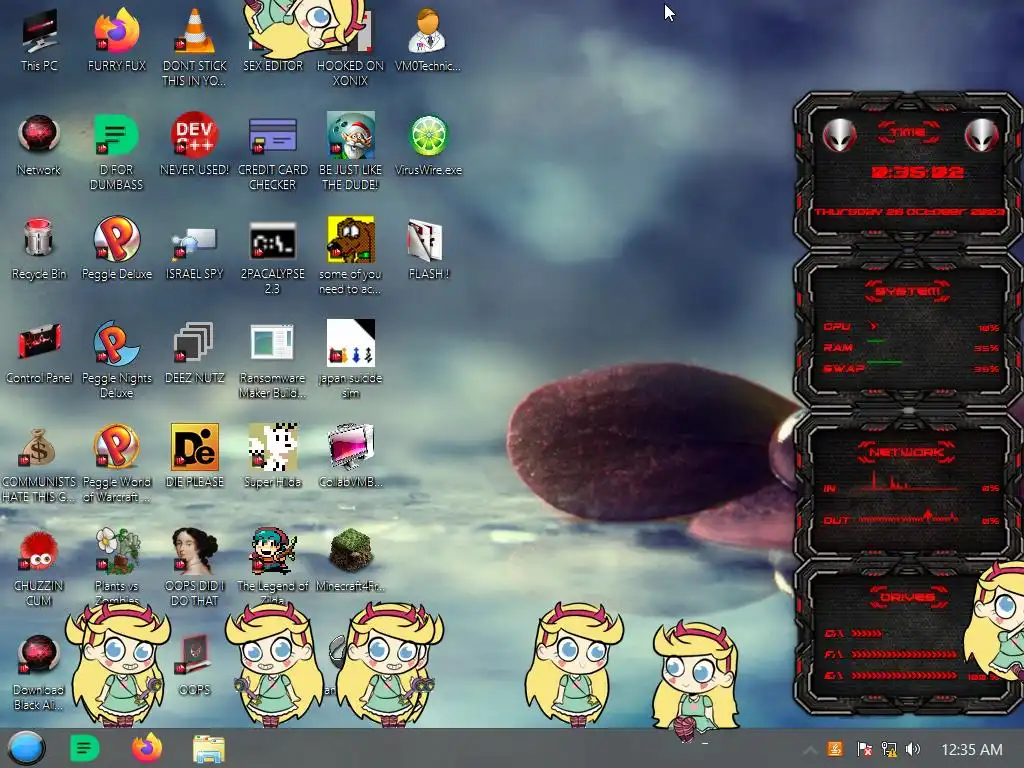The width and height of the screenshot is (1024, 768).
Task: Click the Thursday October date text
Action: [910, 212]
